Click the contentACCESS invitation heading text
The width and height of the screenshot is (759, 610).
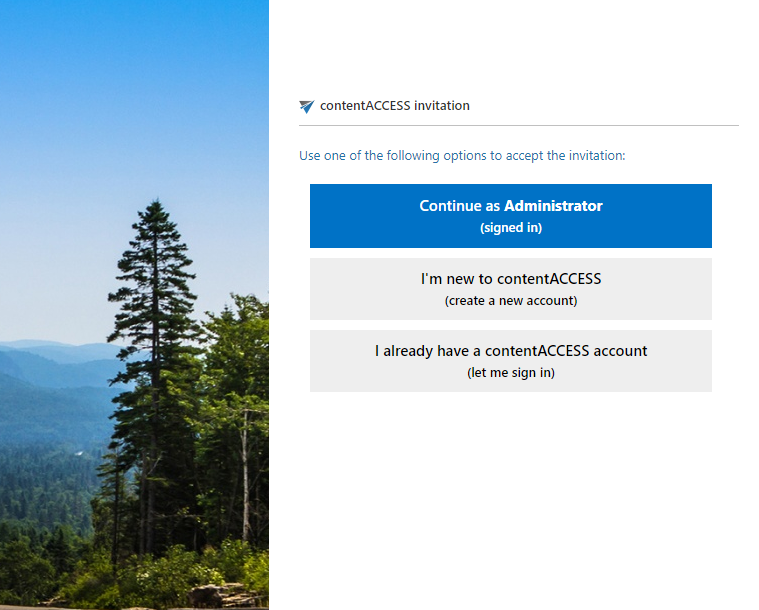(x=395, y=106)
